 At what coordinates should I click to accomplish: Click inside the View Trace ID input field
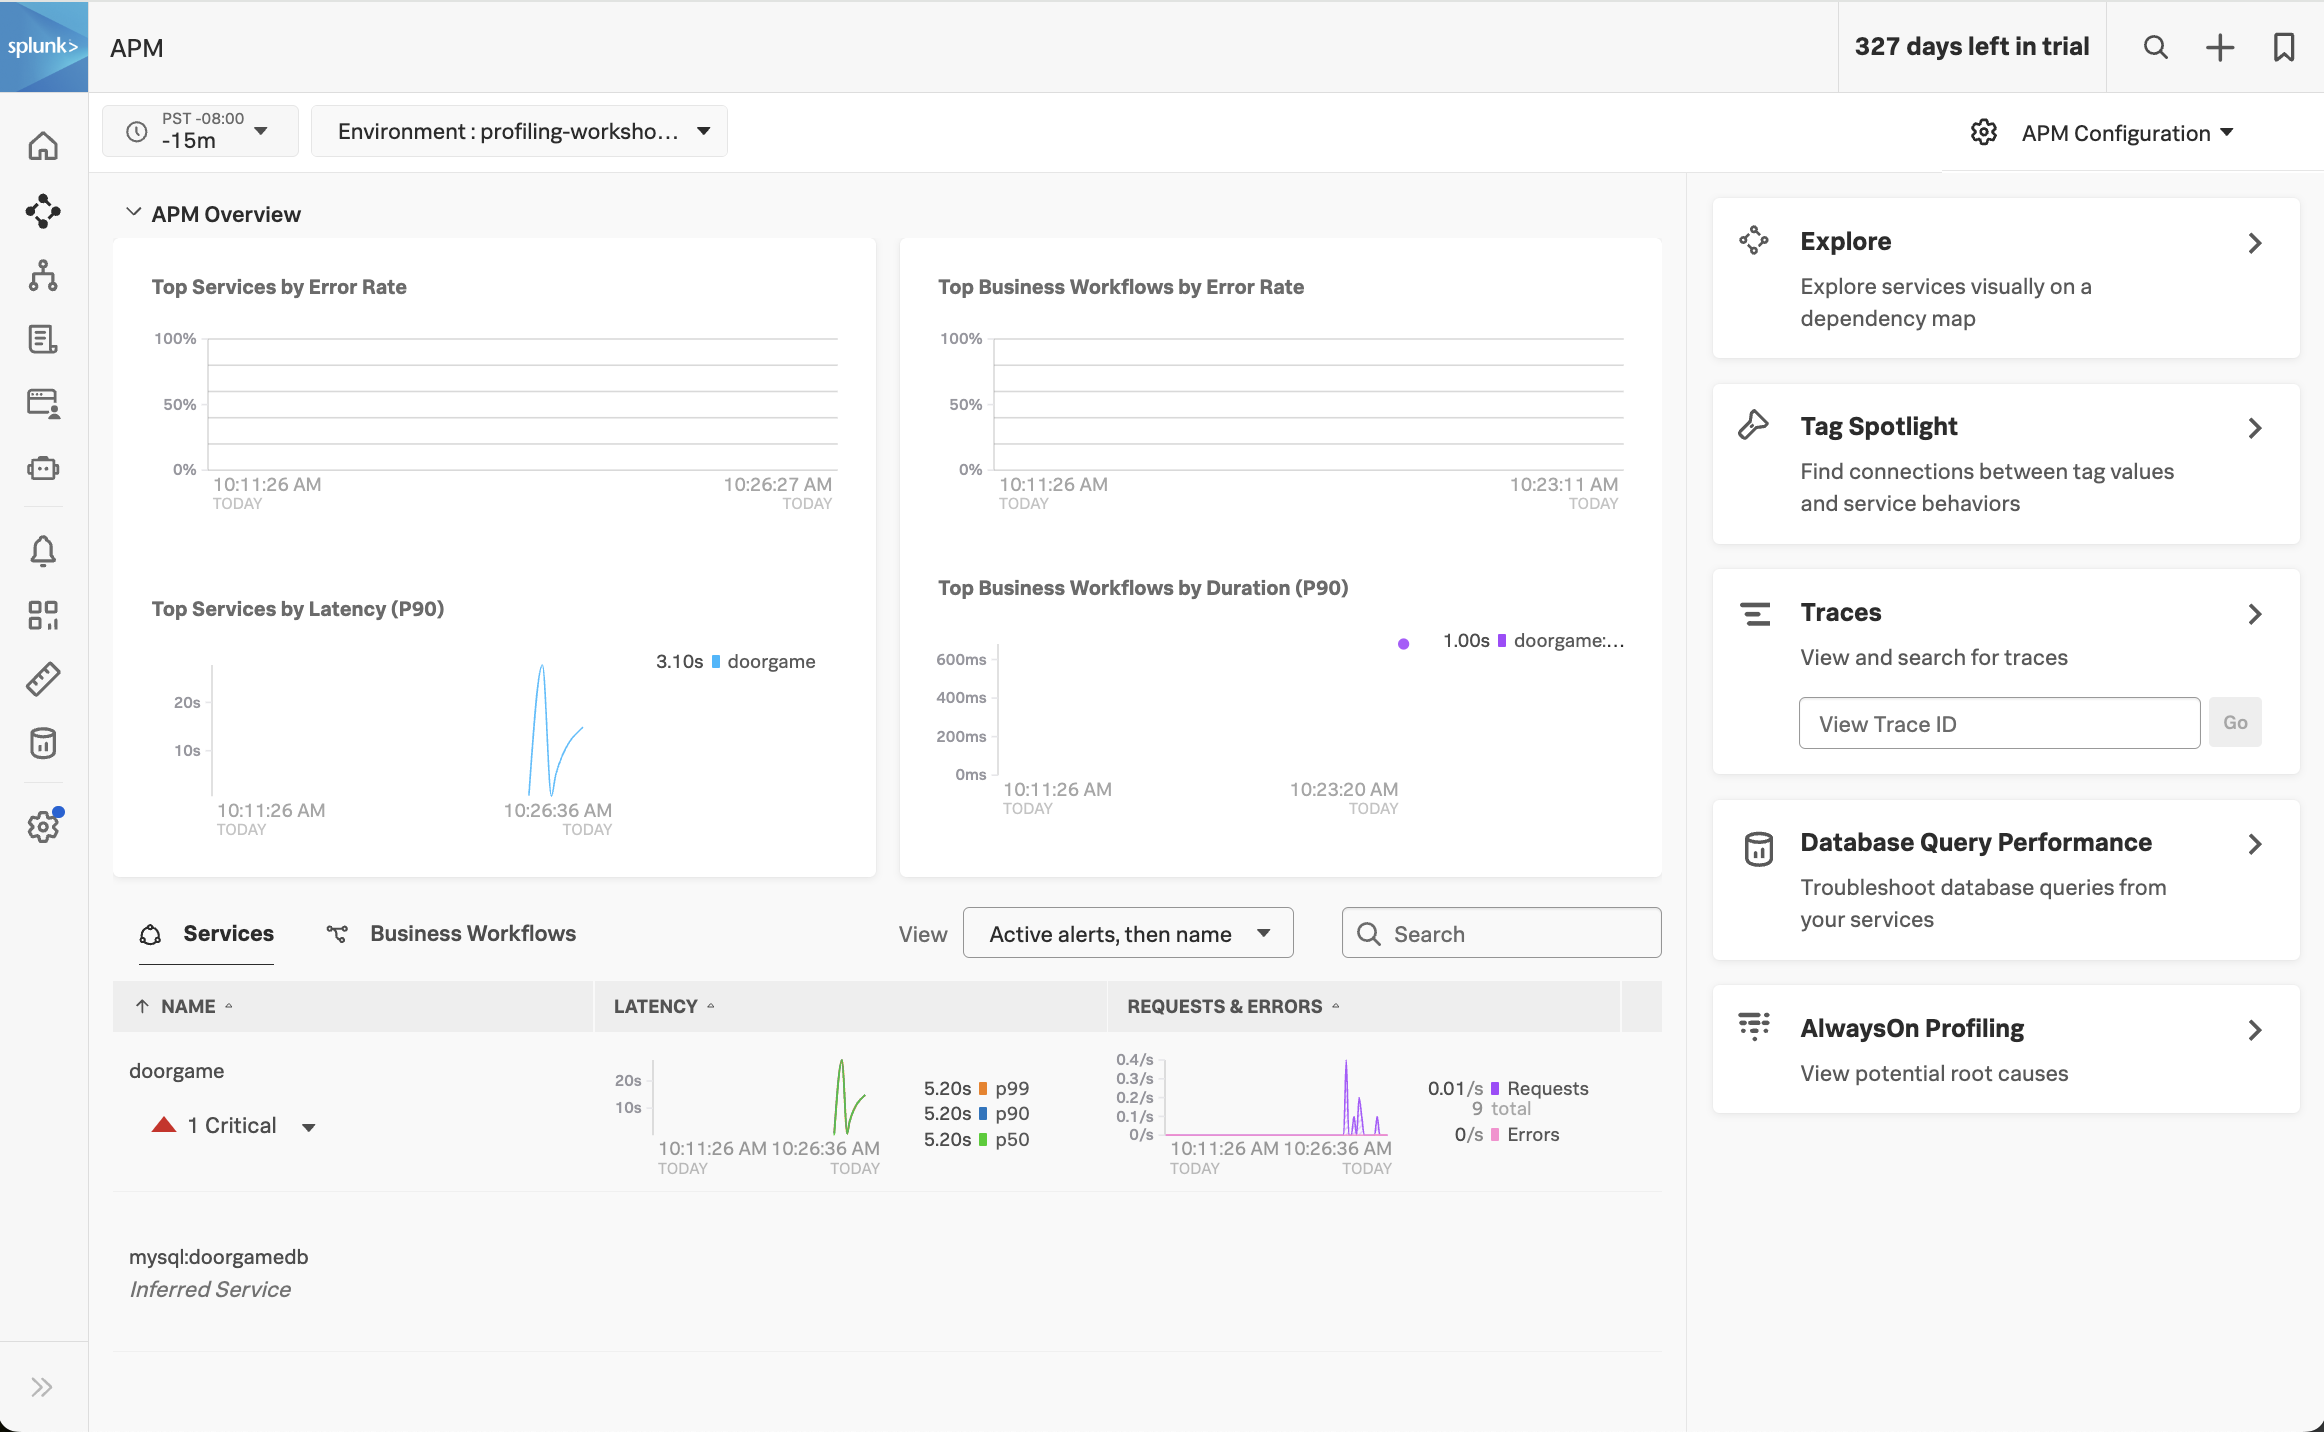(1998, 722)
